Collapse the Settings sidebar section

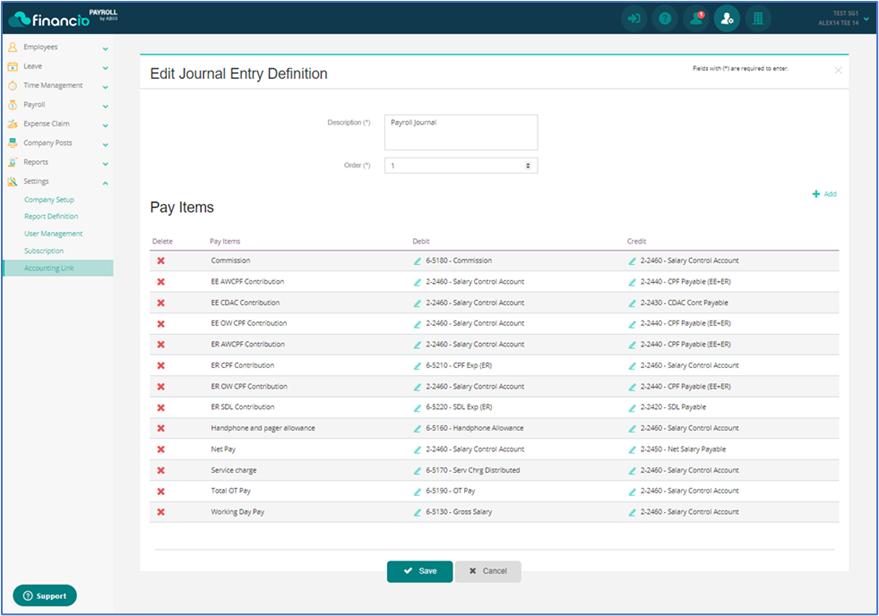click(x=58, y=181)
